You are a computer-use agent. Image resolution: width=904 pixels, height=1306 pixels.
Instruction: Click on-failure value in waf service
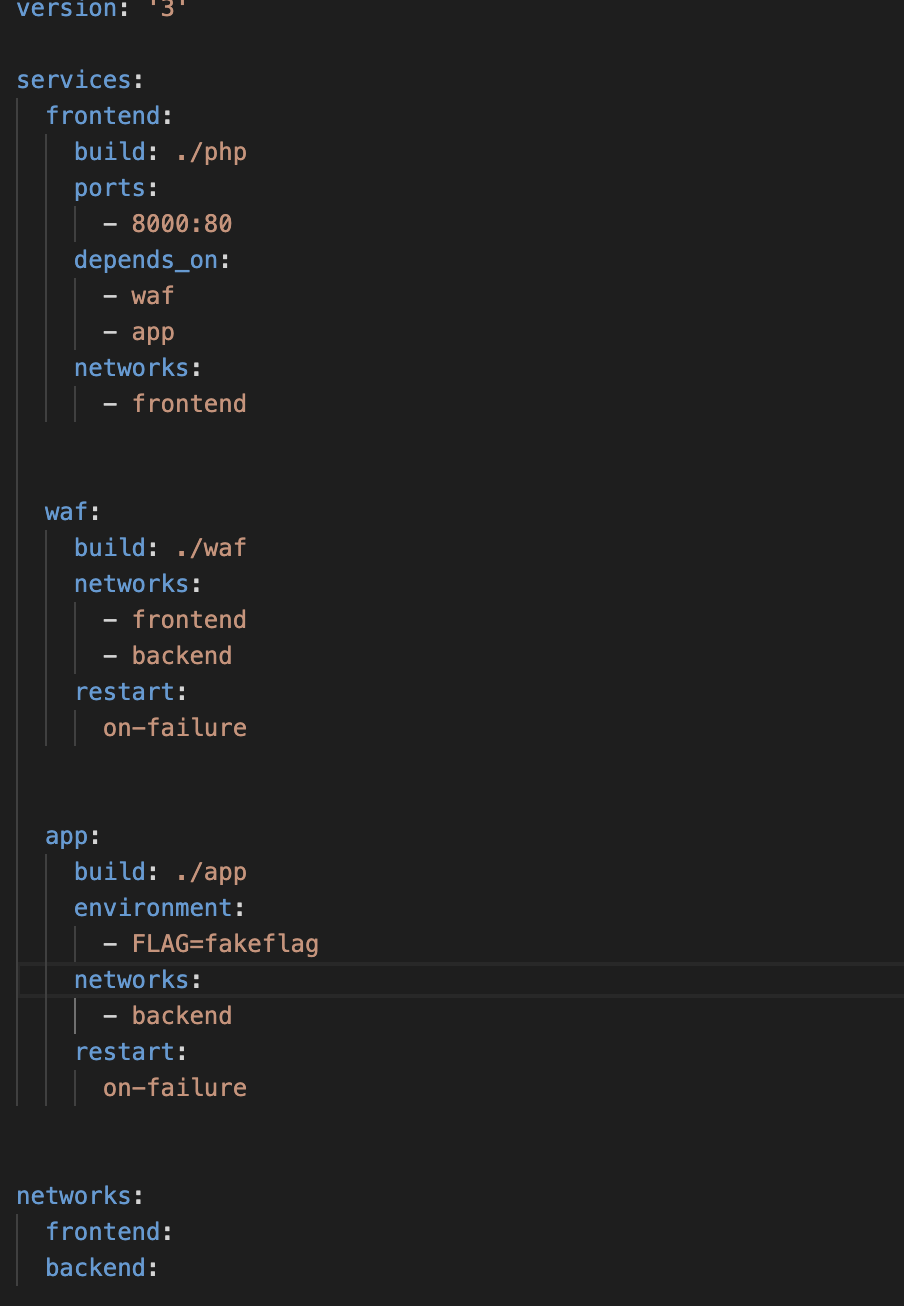pyautogui.click(x=174, y=728)
